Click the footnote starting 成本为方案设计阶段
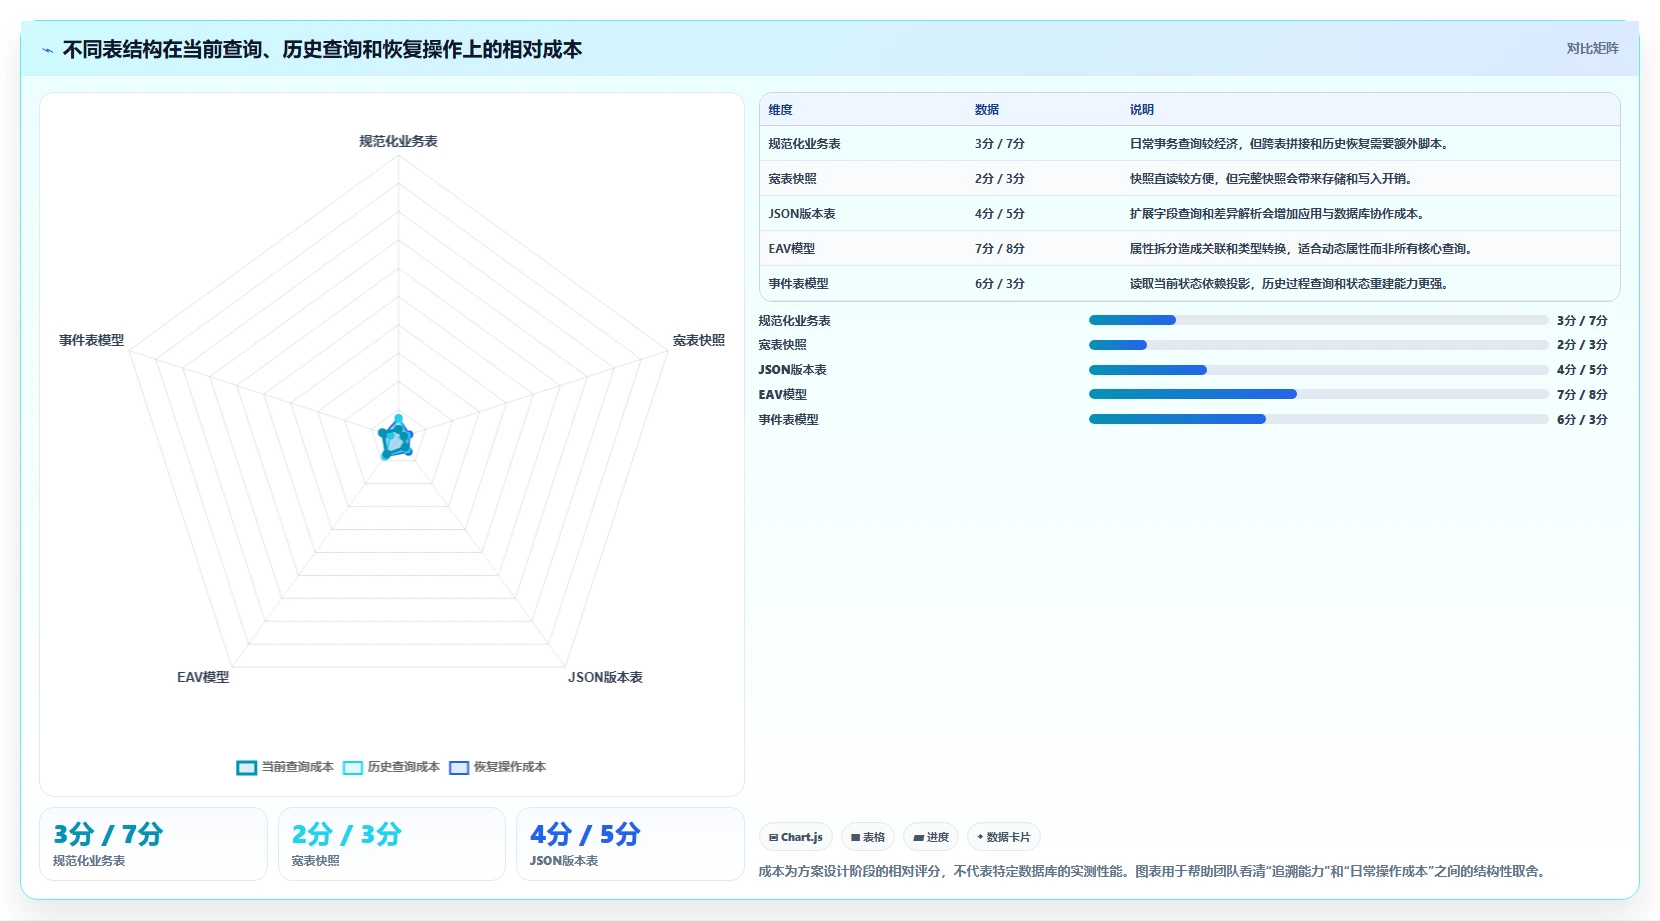 (1154, 872)
